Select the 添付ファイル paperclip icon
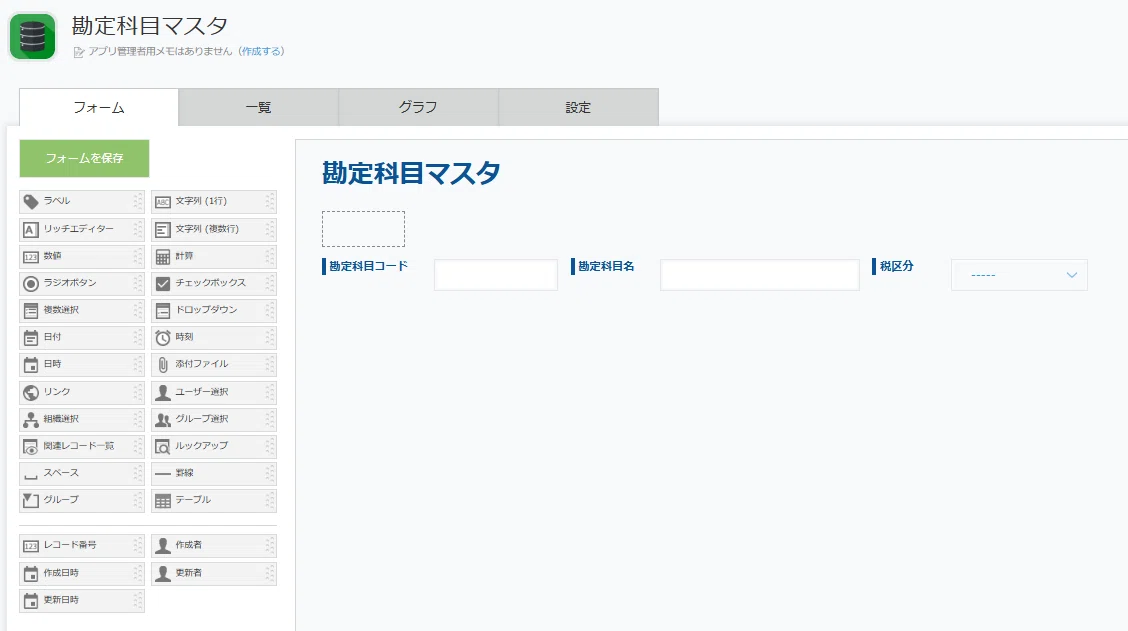This screenshot has height=631, width=1128. coord(163,365)
